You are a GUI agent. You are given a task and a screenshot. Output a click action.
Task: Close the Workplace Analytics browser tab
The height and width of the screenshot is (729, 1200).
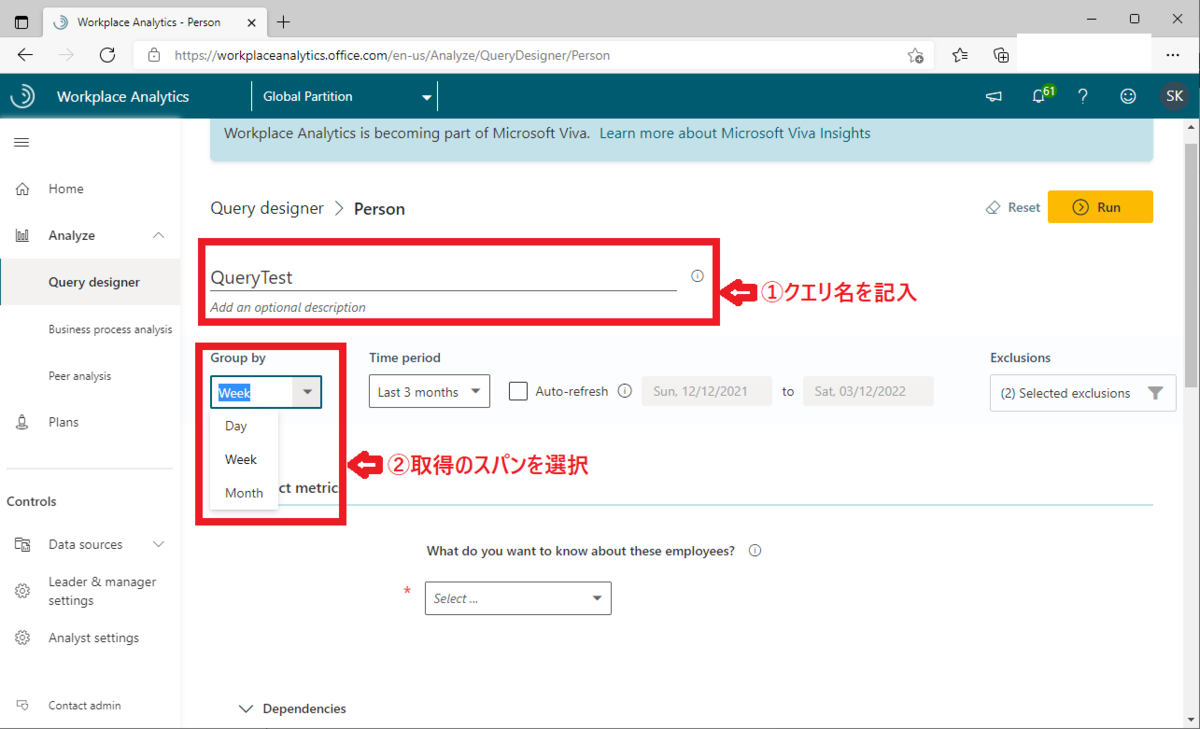pos(250,21)
